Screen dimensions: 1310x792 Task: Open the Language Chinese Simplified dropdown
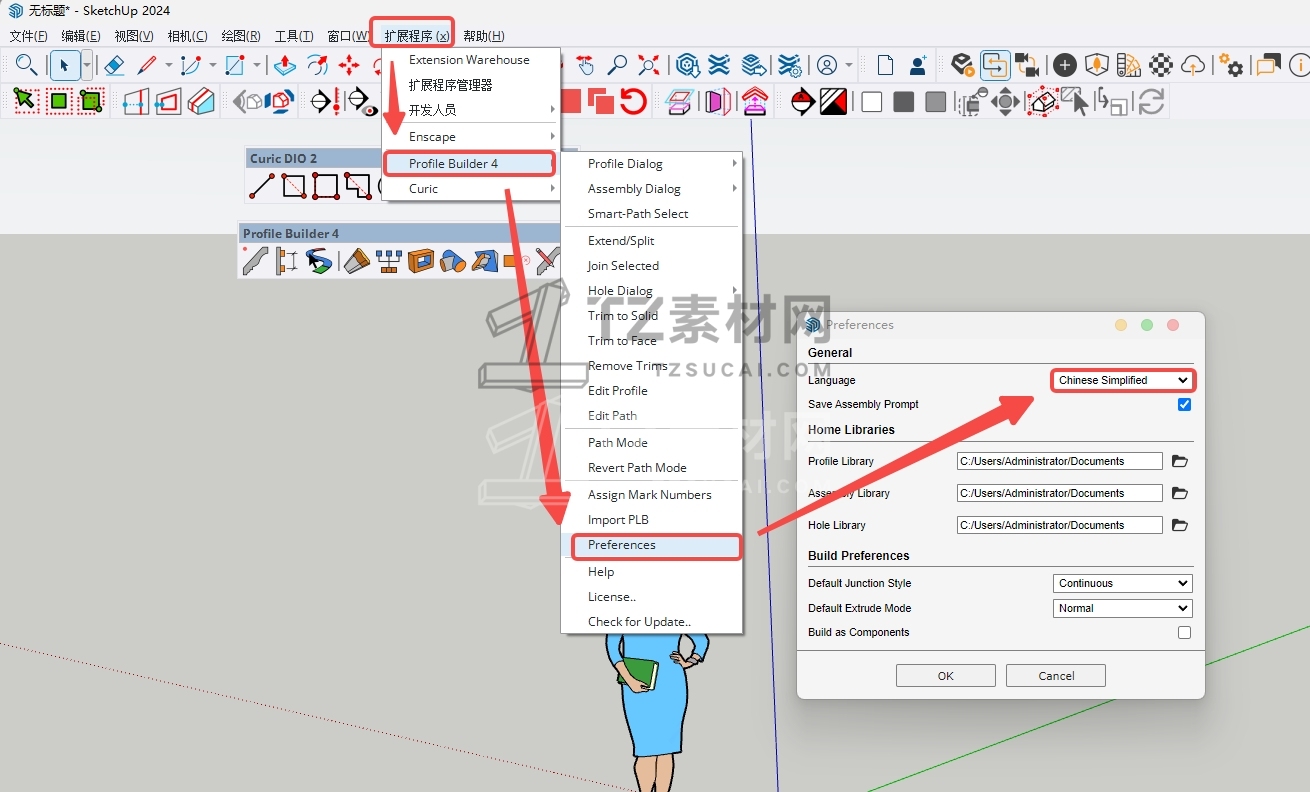click(x=1123, y=380)
